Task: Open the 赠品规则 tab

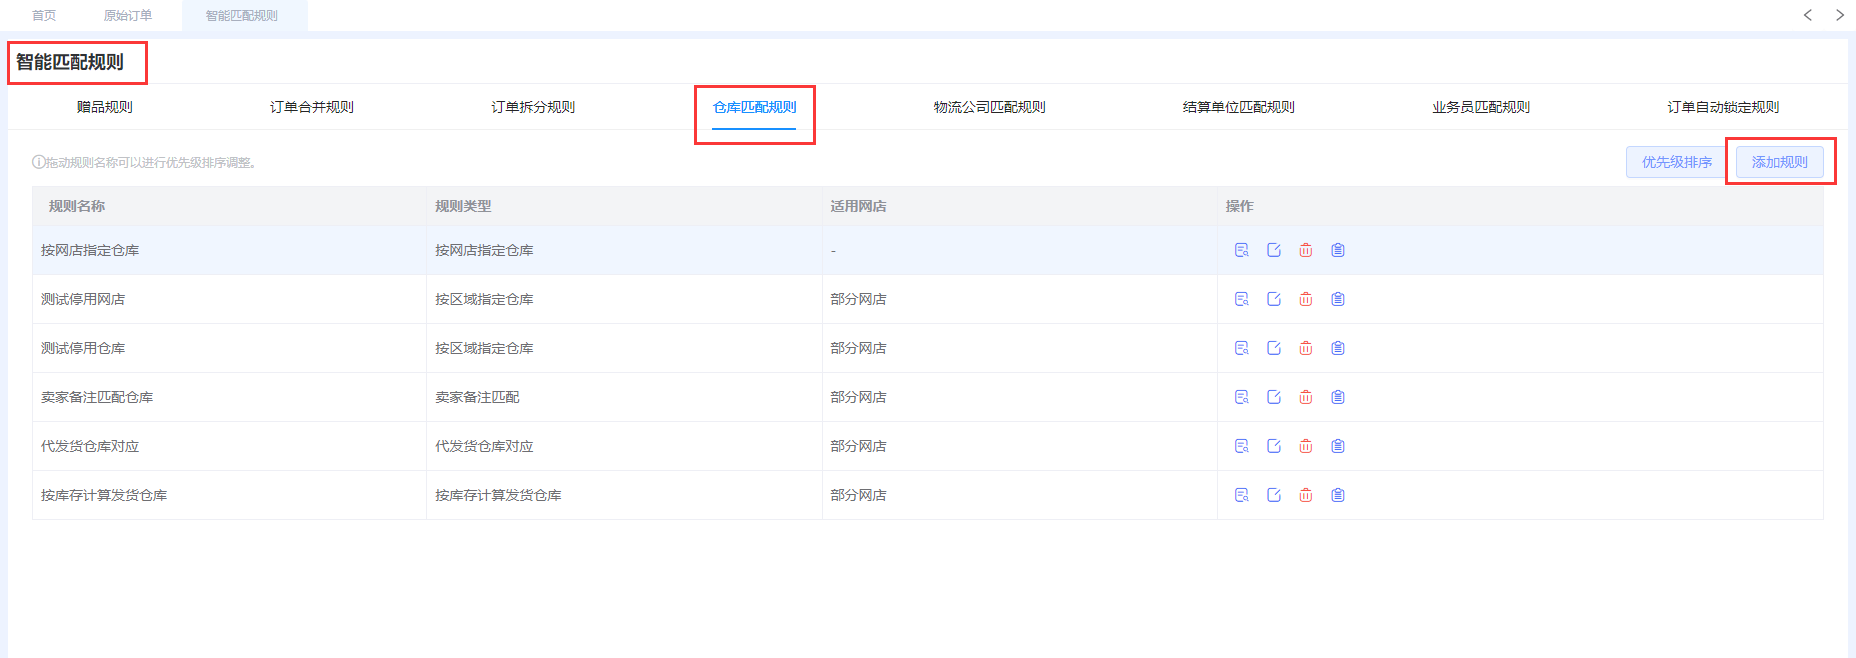Action: coord(105,107)
